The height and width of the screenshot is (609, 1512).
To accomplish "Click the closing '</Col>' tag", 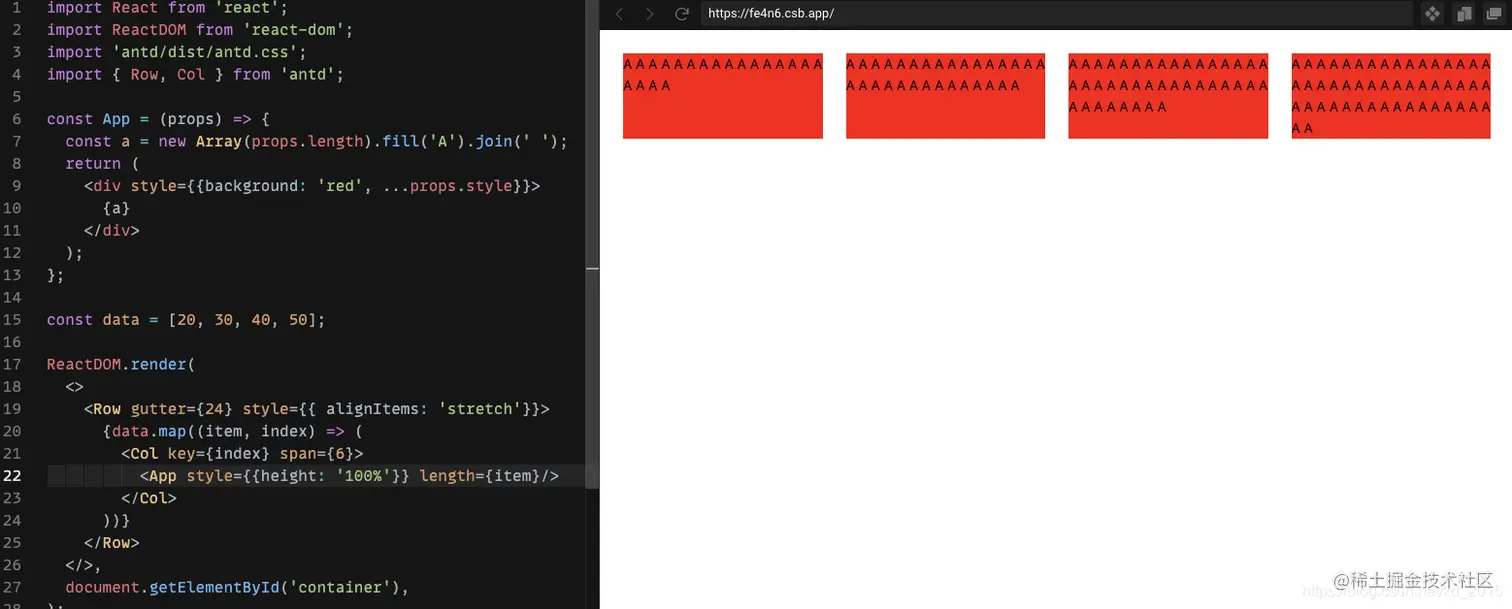I will 149,498.
